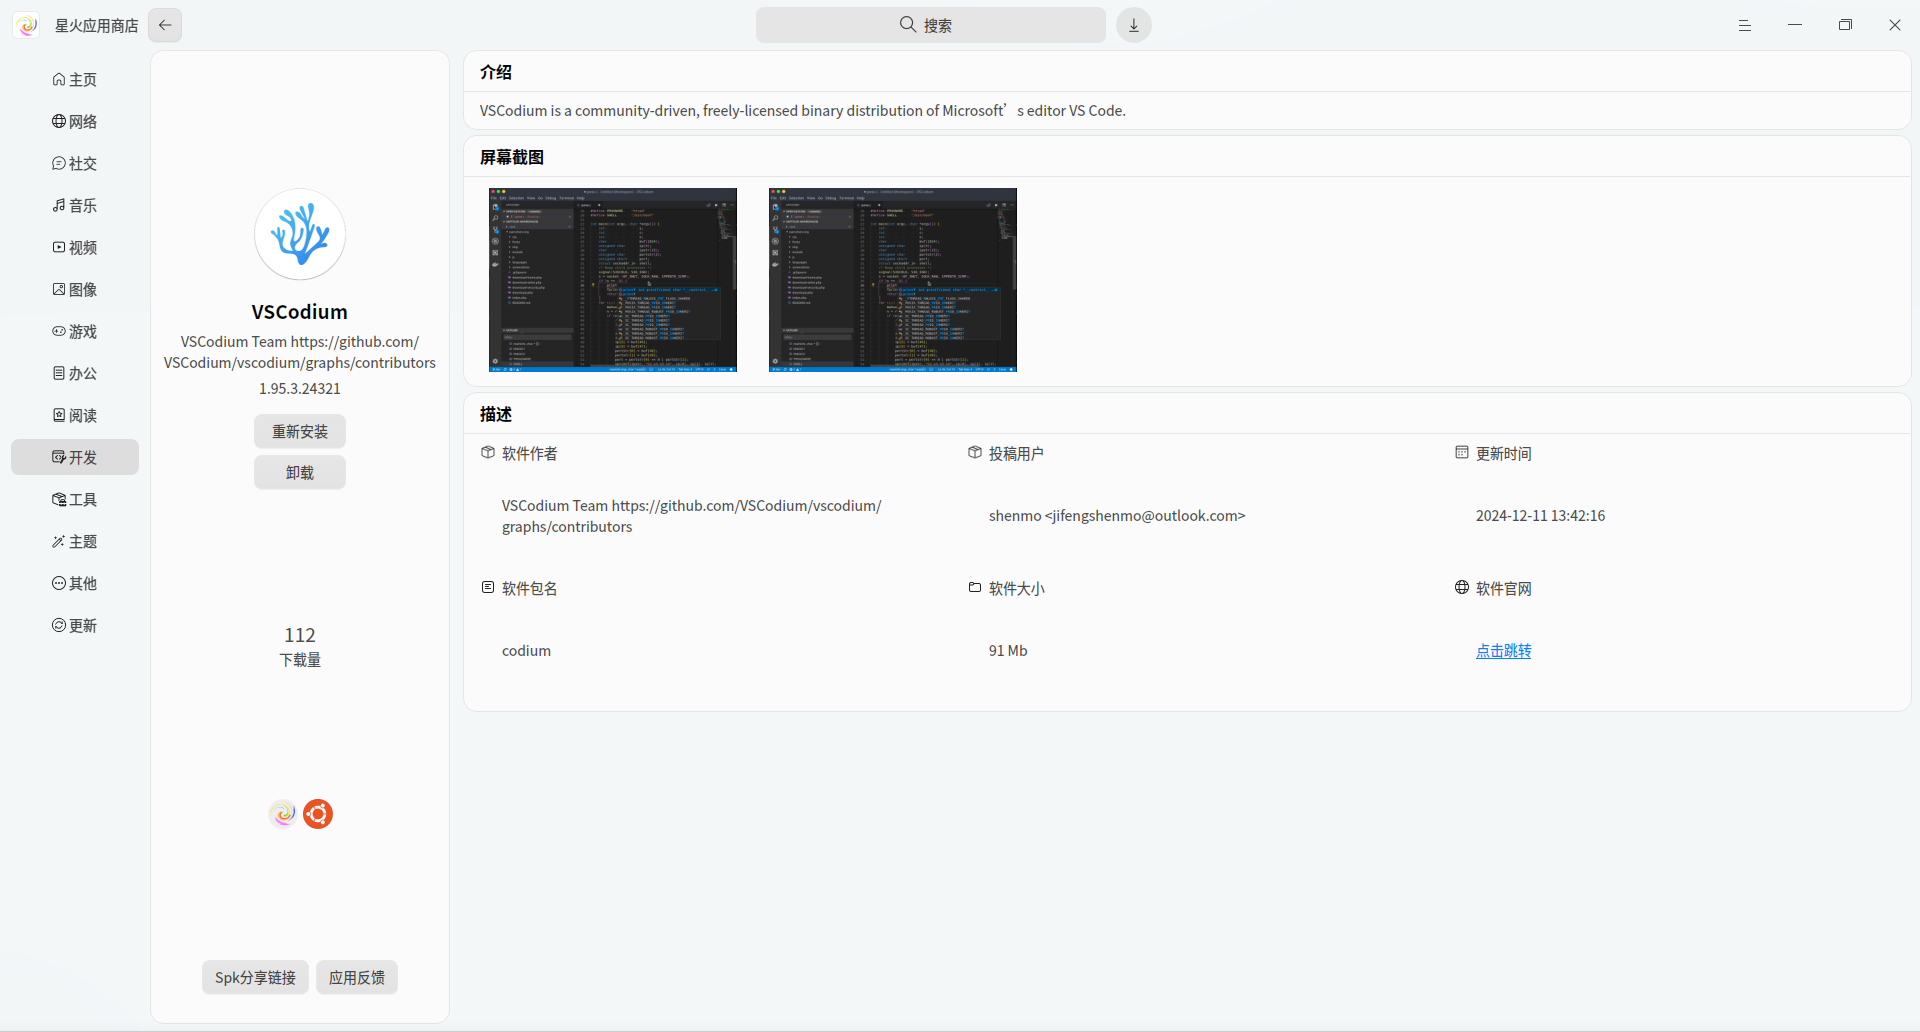Open the 社交 social category
This screenshot has height=1032, width=1920.
tap(75, 163)
